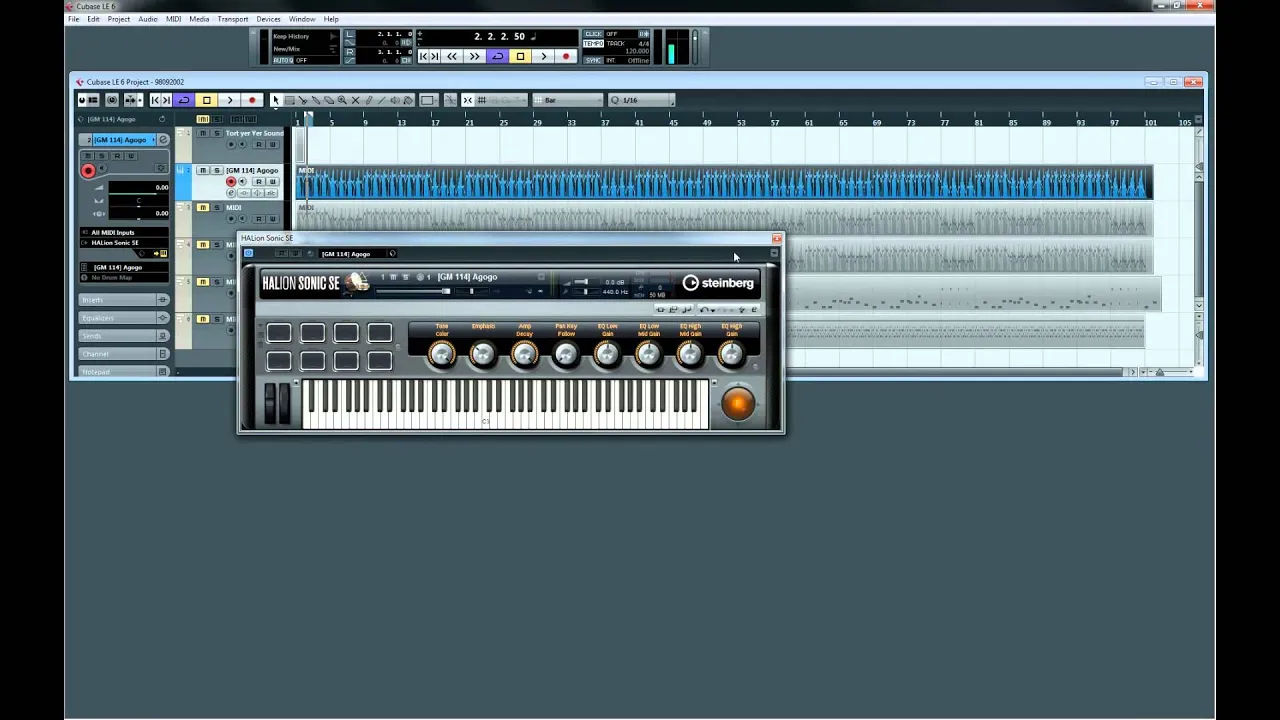
Task: Click Record in project window toolbar
Action: pyautogui.click(x=252, y=100)
